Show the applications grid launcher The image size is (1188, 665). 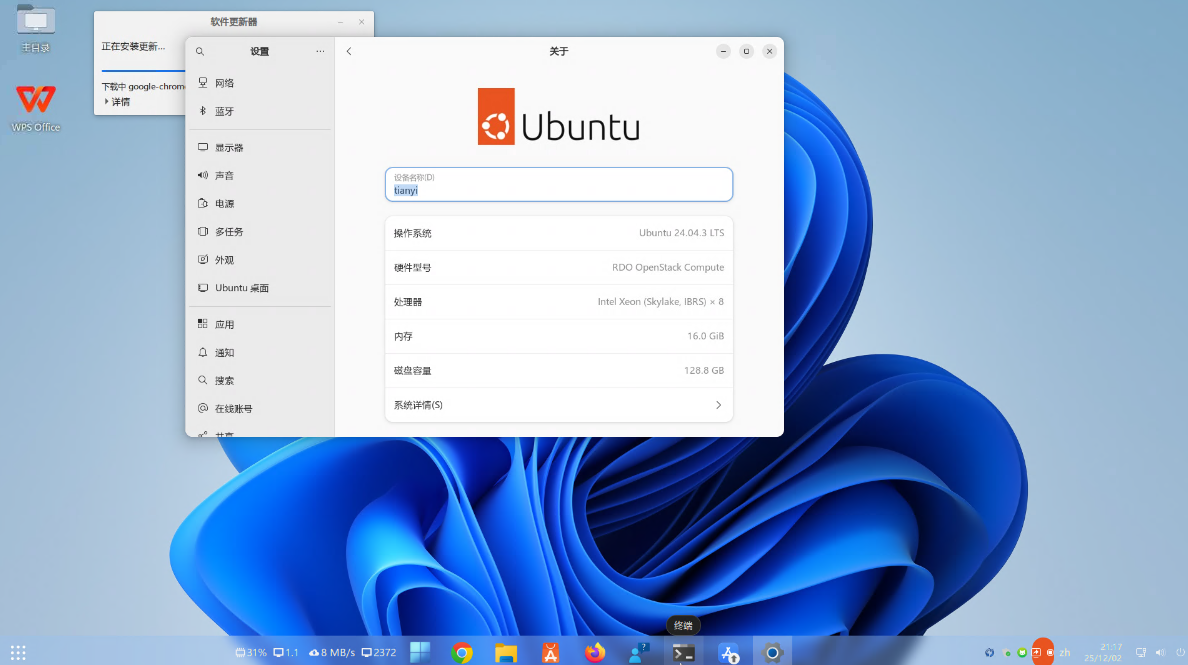[18, 653]
